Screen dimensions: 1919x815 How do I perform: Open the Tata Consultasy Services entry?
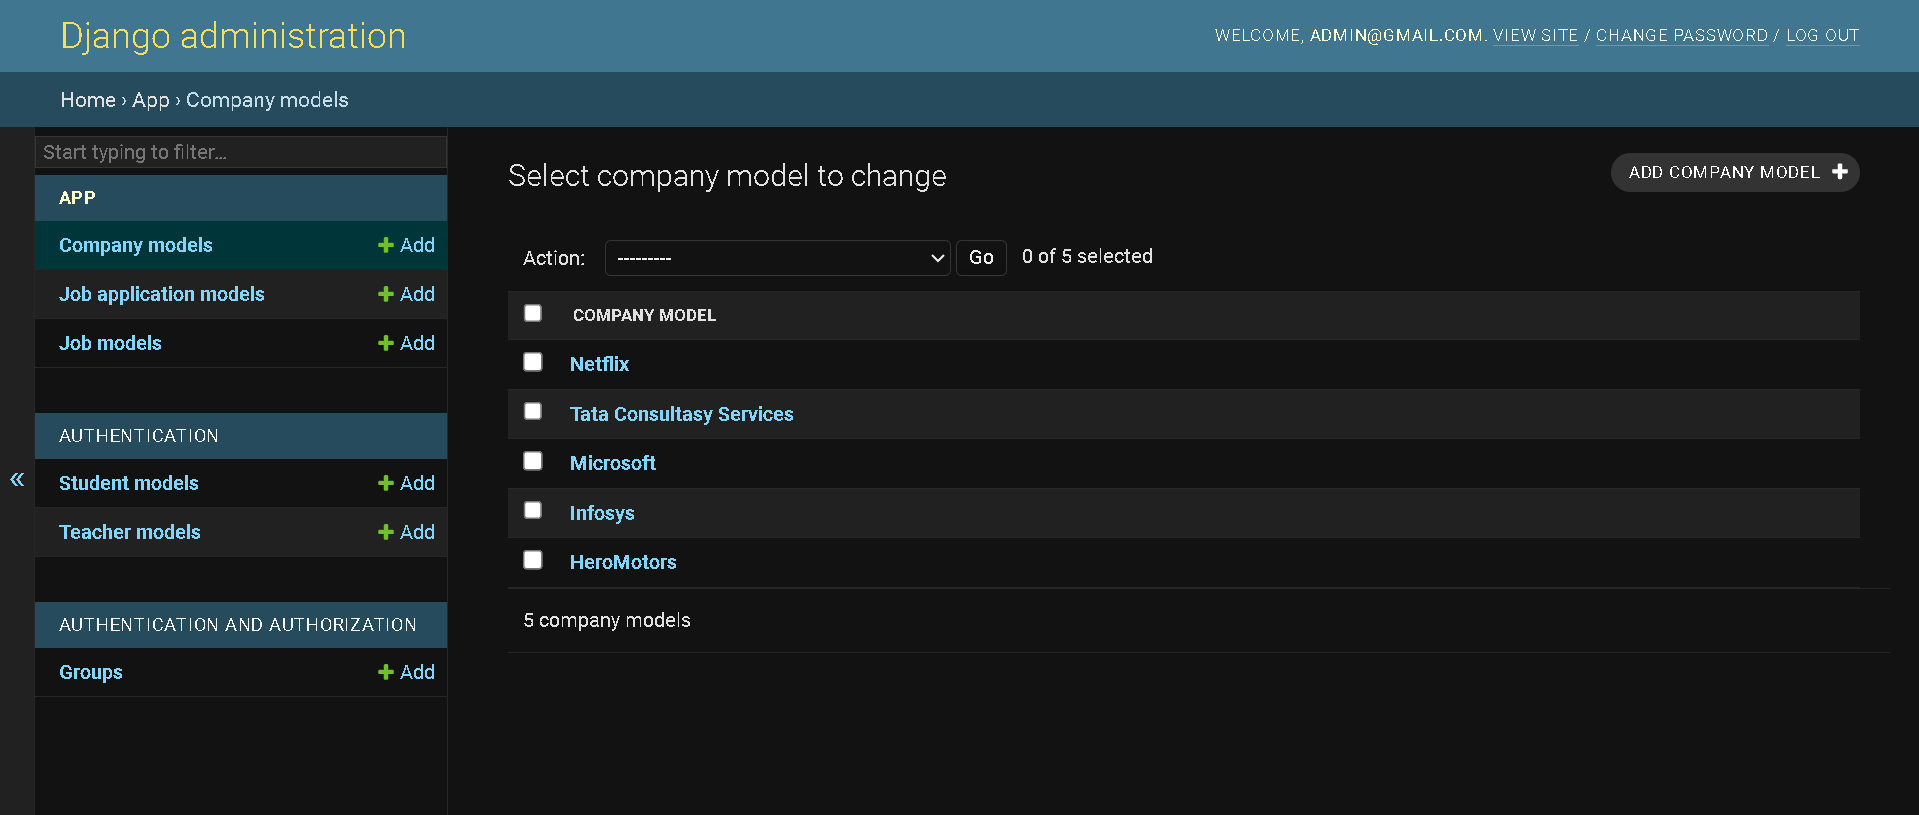tap(682, 414)
